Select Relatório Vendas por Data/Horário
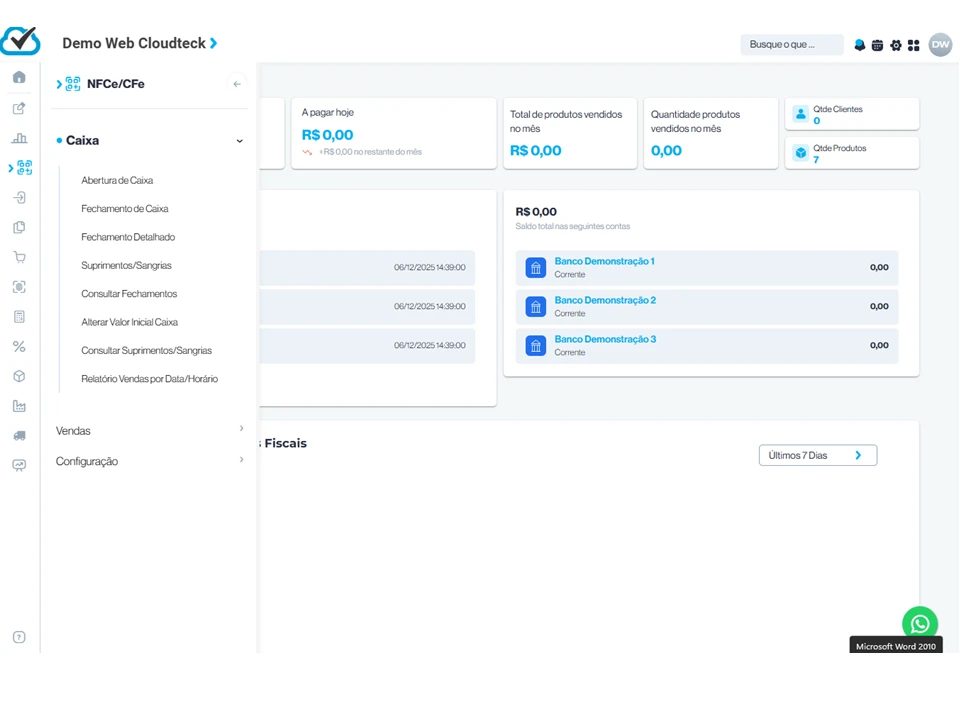The width and height of the screenshot is (960, 720). click(149, 379)
